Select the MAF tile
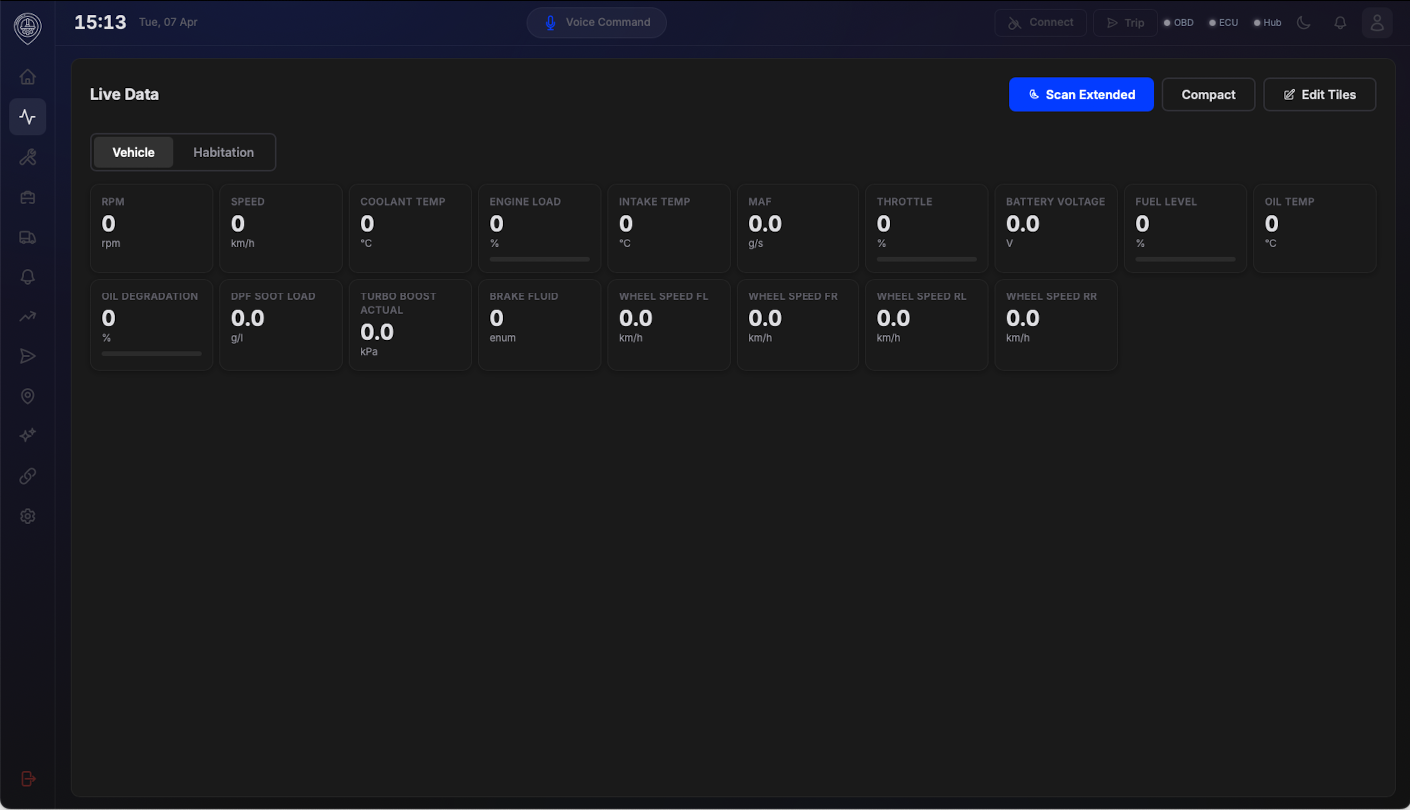This screenshot has height=810, width=1410. [798, 228]
